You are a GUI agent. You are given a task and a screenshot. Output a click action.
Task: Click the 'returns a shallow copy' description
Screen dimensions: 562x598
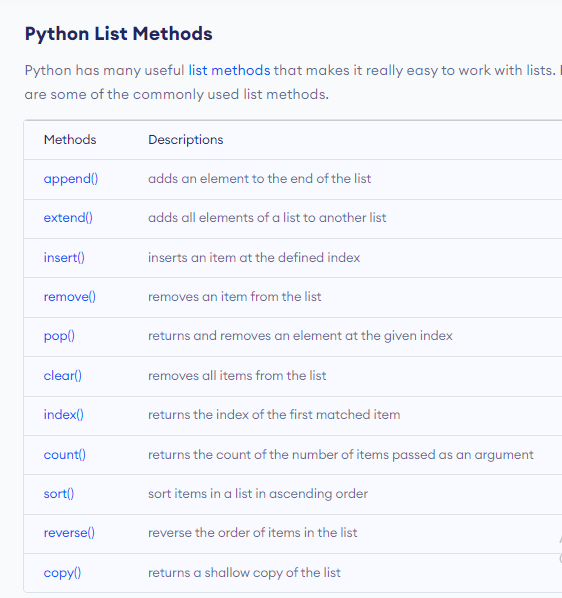[x=244, y=573]
